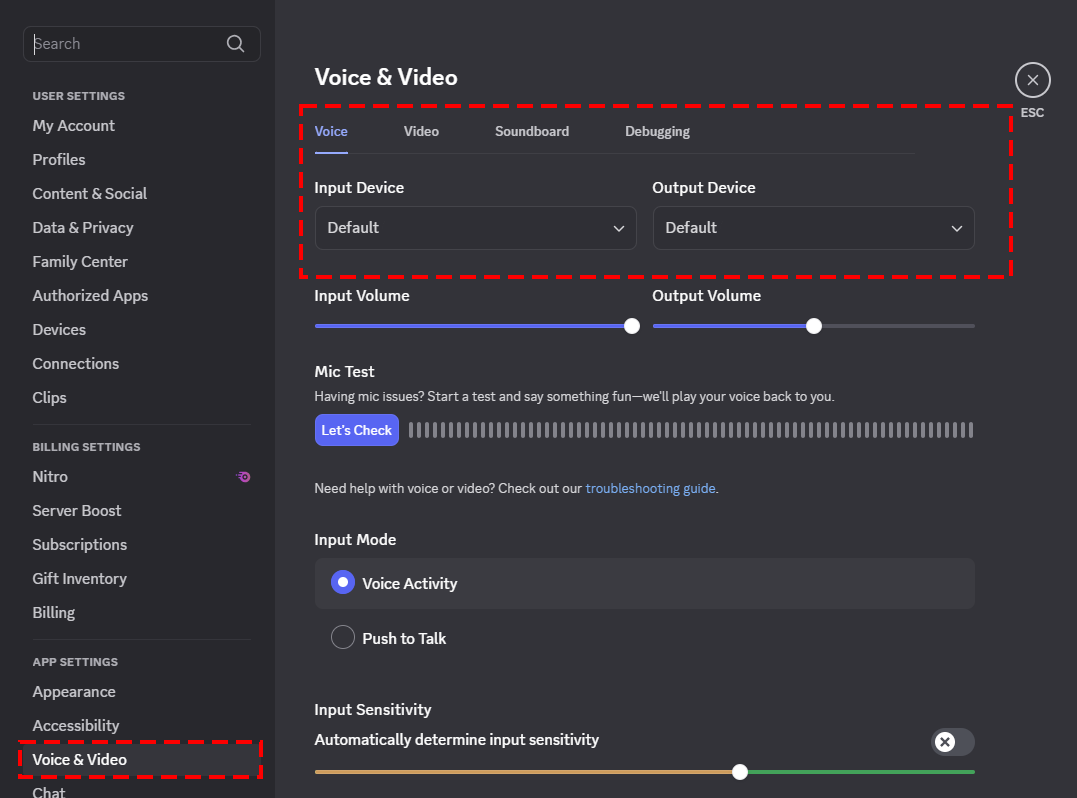1077x798 pixels.
Task: Click the mic test level meter
Action: [690, 430]
